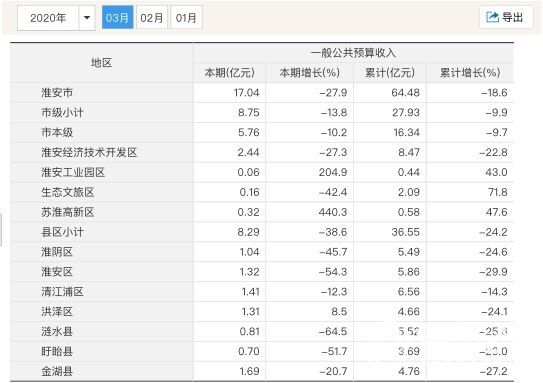Click the 36.55 cumulative value
The height and width of the screenshot is (383, 543).
pos(406,232)
